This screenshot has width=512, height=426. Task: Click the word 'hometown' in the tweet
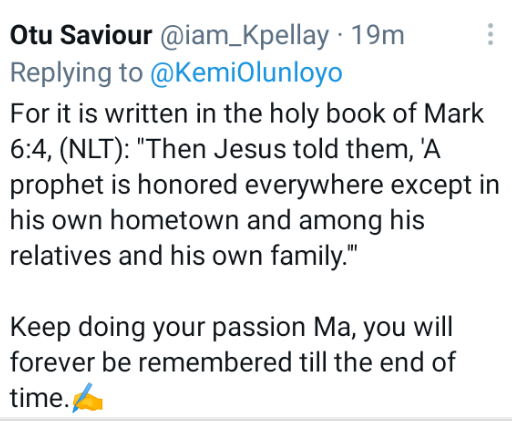(x=174, y=220)
